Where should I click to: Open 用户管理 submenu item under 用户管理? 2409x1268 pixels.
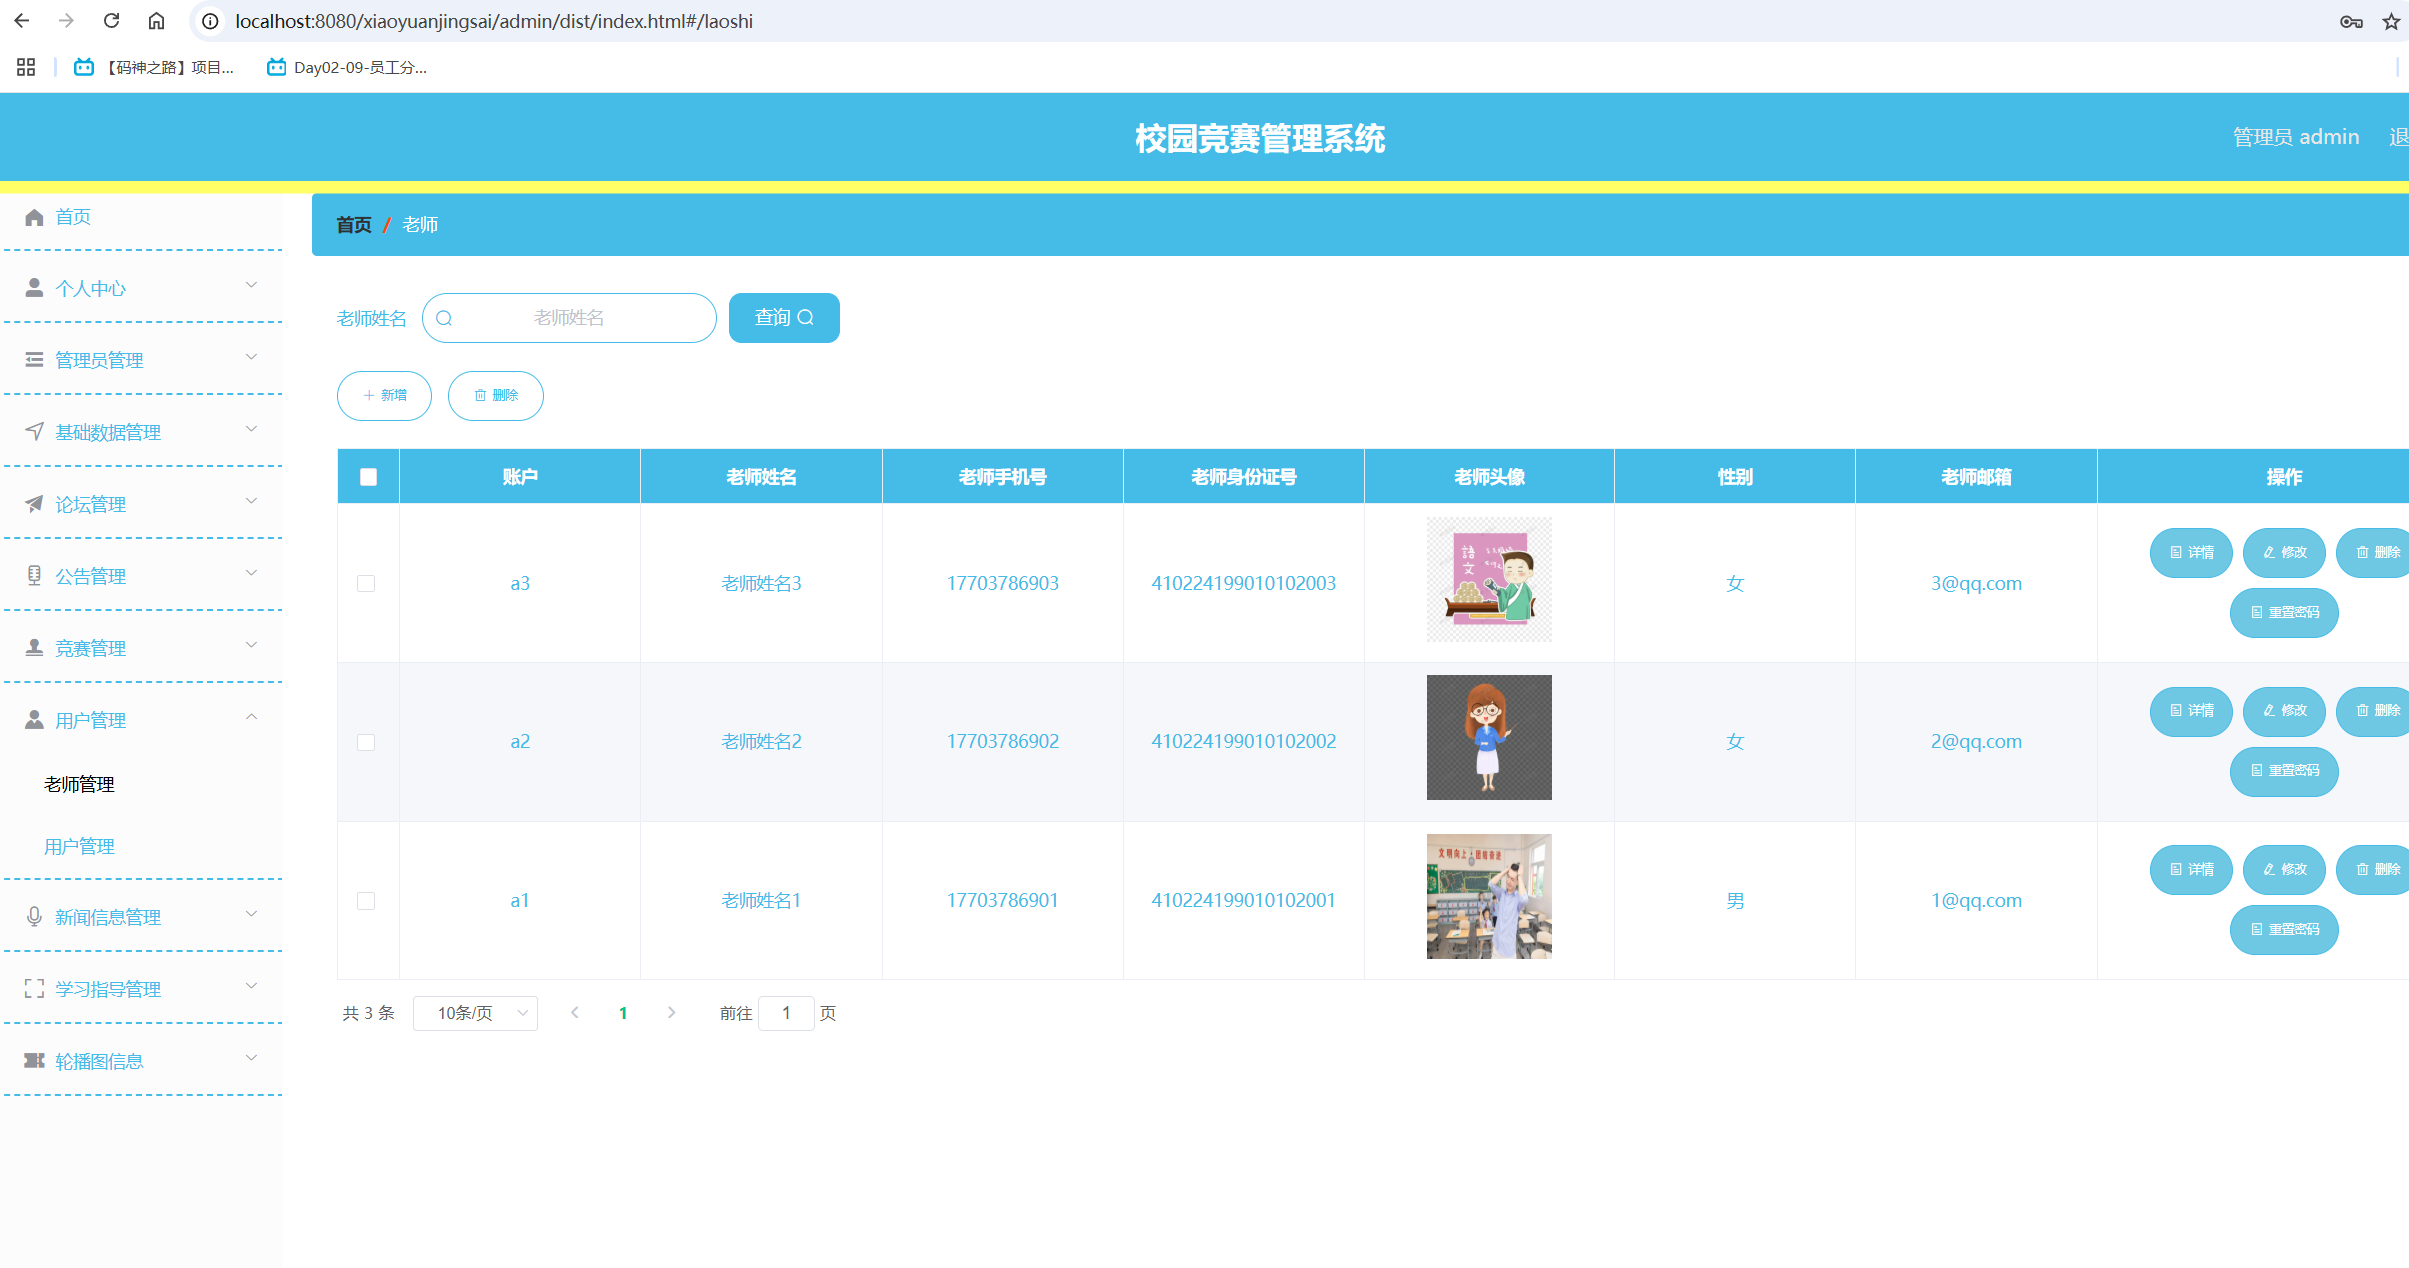click(x=79, y=846)
